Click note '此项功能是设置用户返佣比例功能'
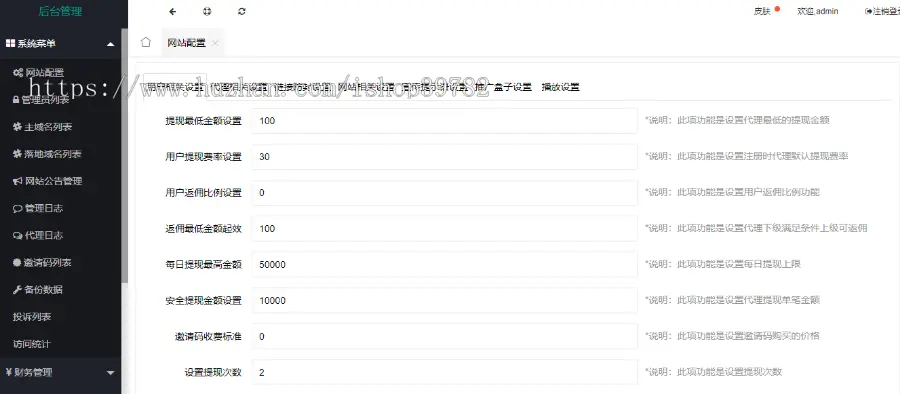Viewport: 900px width, 394px height. click(748, 193)
